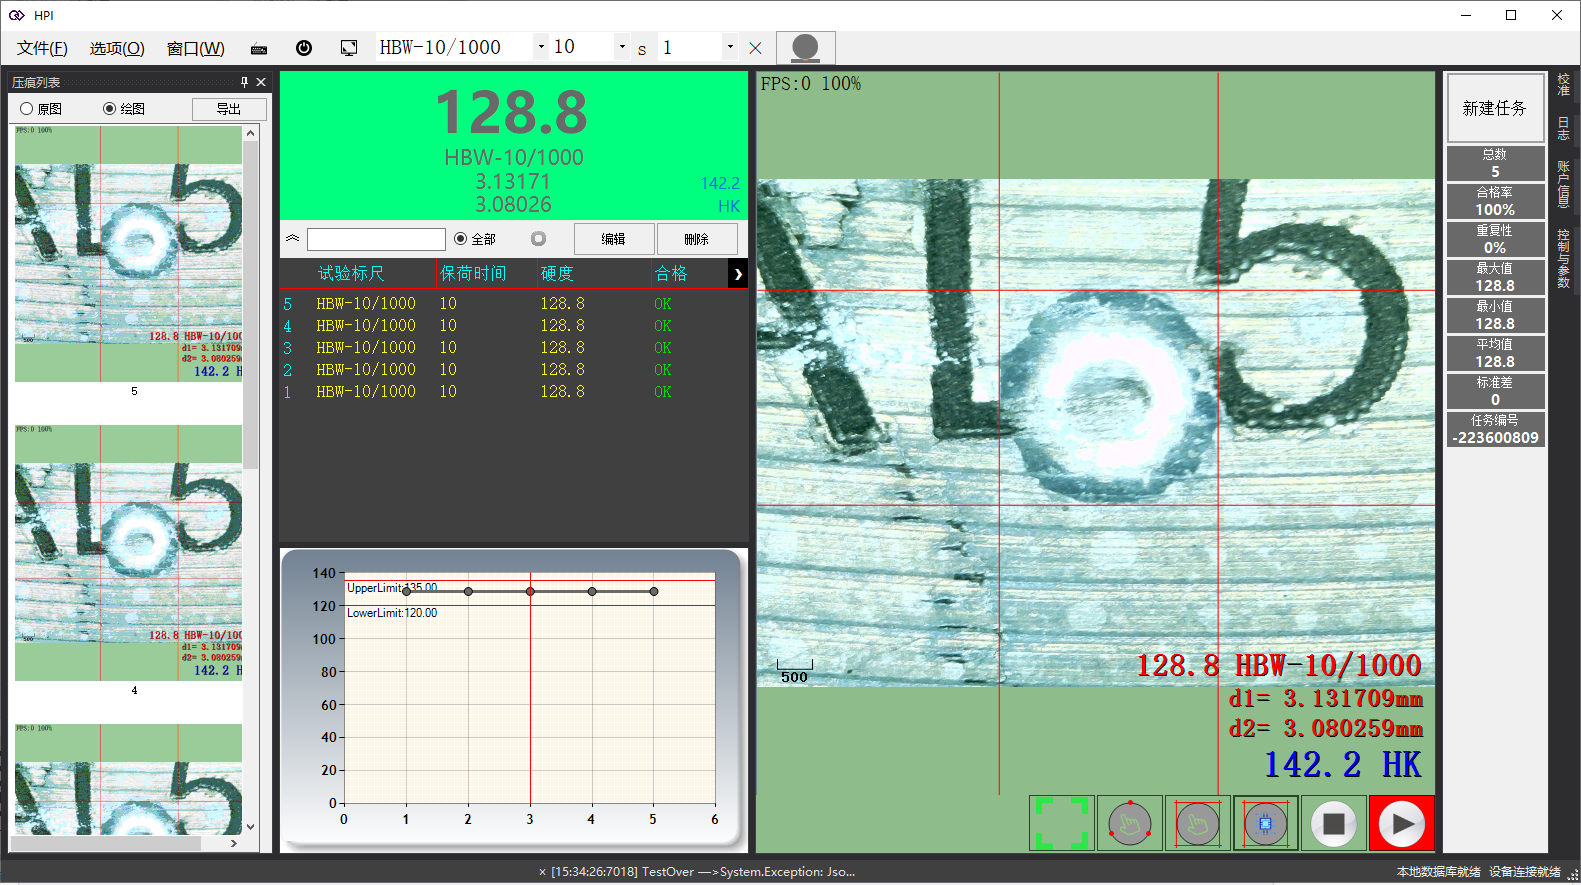
Task: Click the 新建任务 button
Action: (1495, 108)
